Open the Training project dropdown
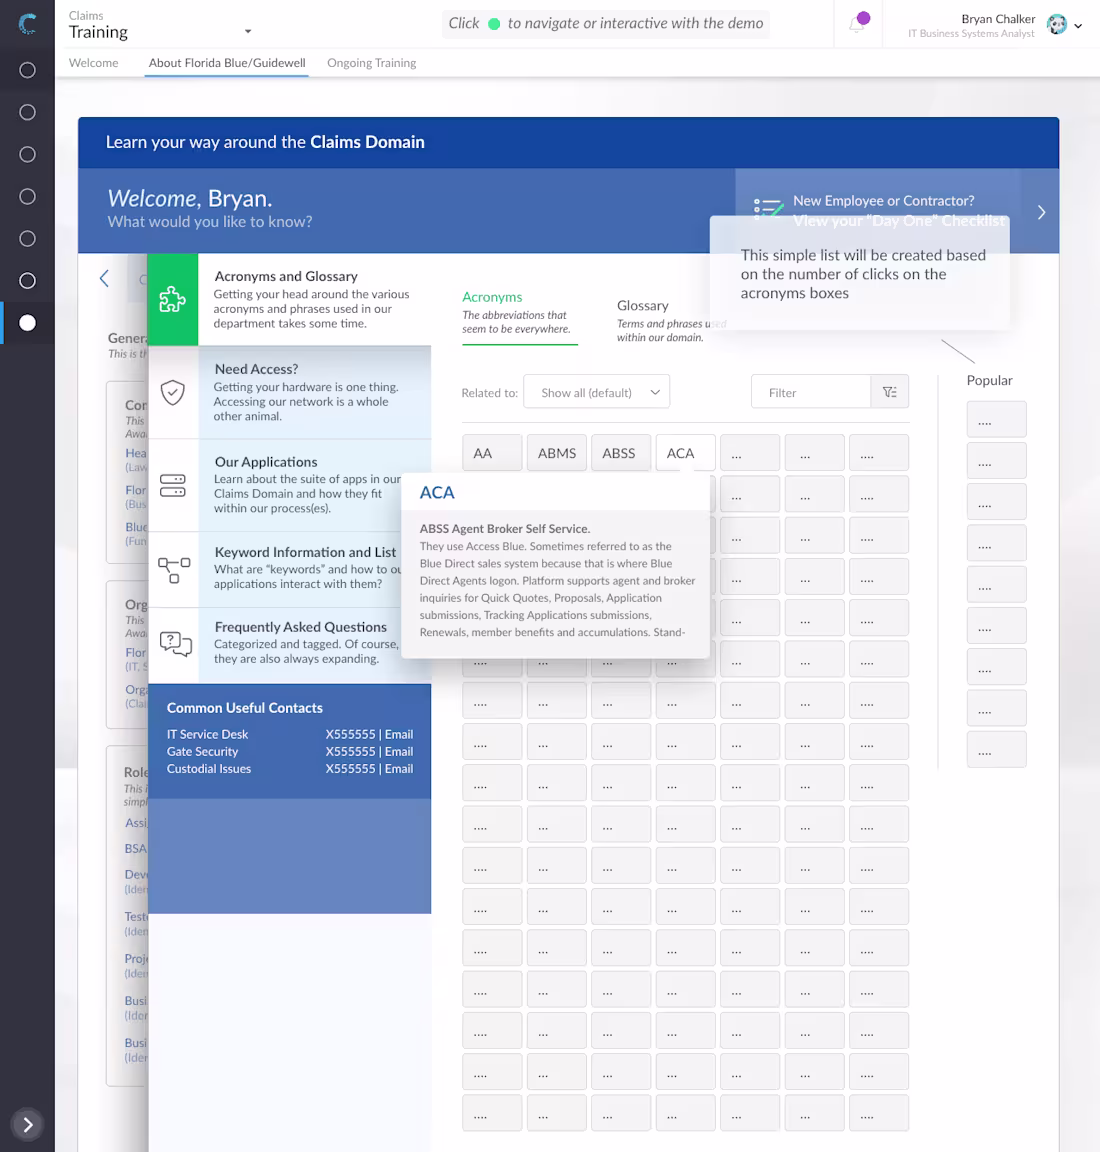This screenshot has height=1152, width=1100. tap(246, 30)
